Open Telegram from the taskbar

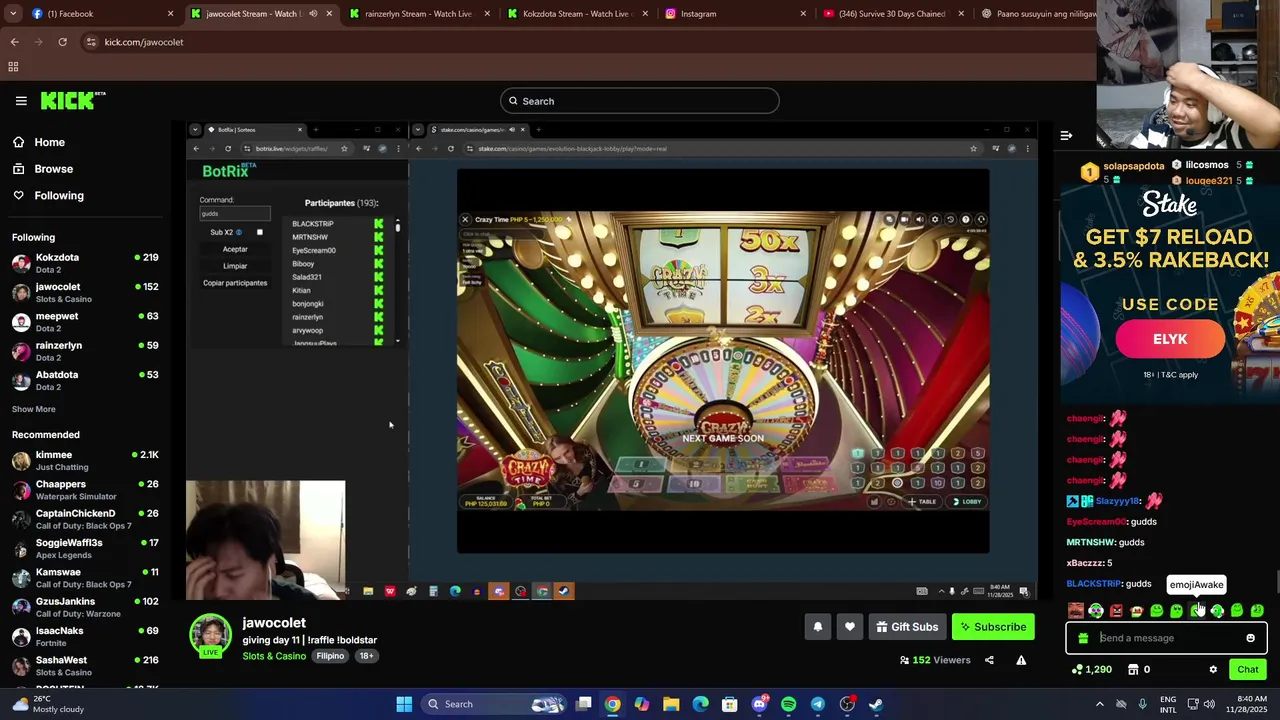coord(817,704)
